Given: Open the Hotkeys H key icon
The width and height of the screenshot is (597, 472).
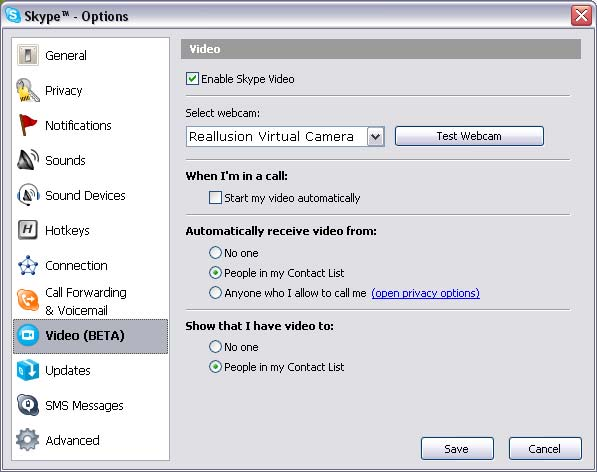Looking at the screenshot, I should pyautogui.click(x=28, y=230).
